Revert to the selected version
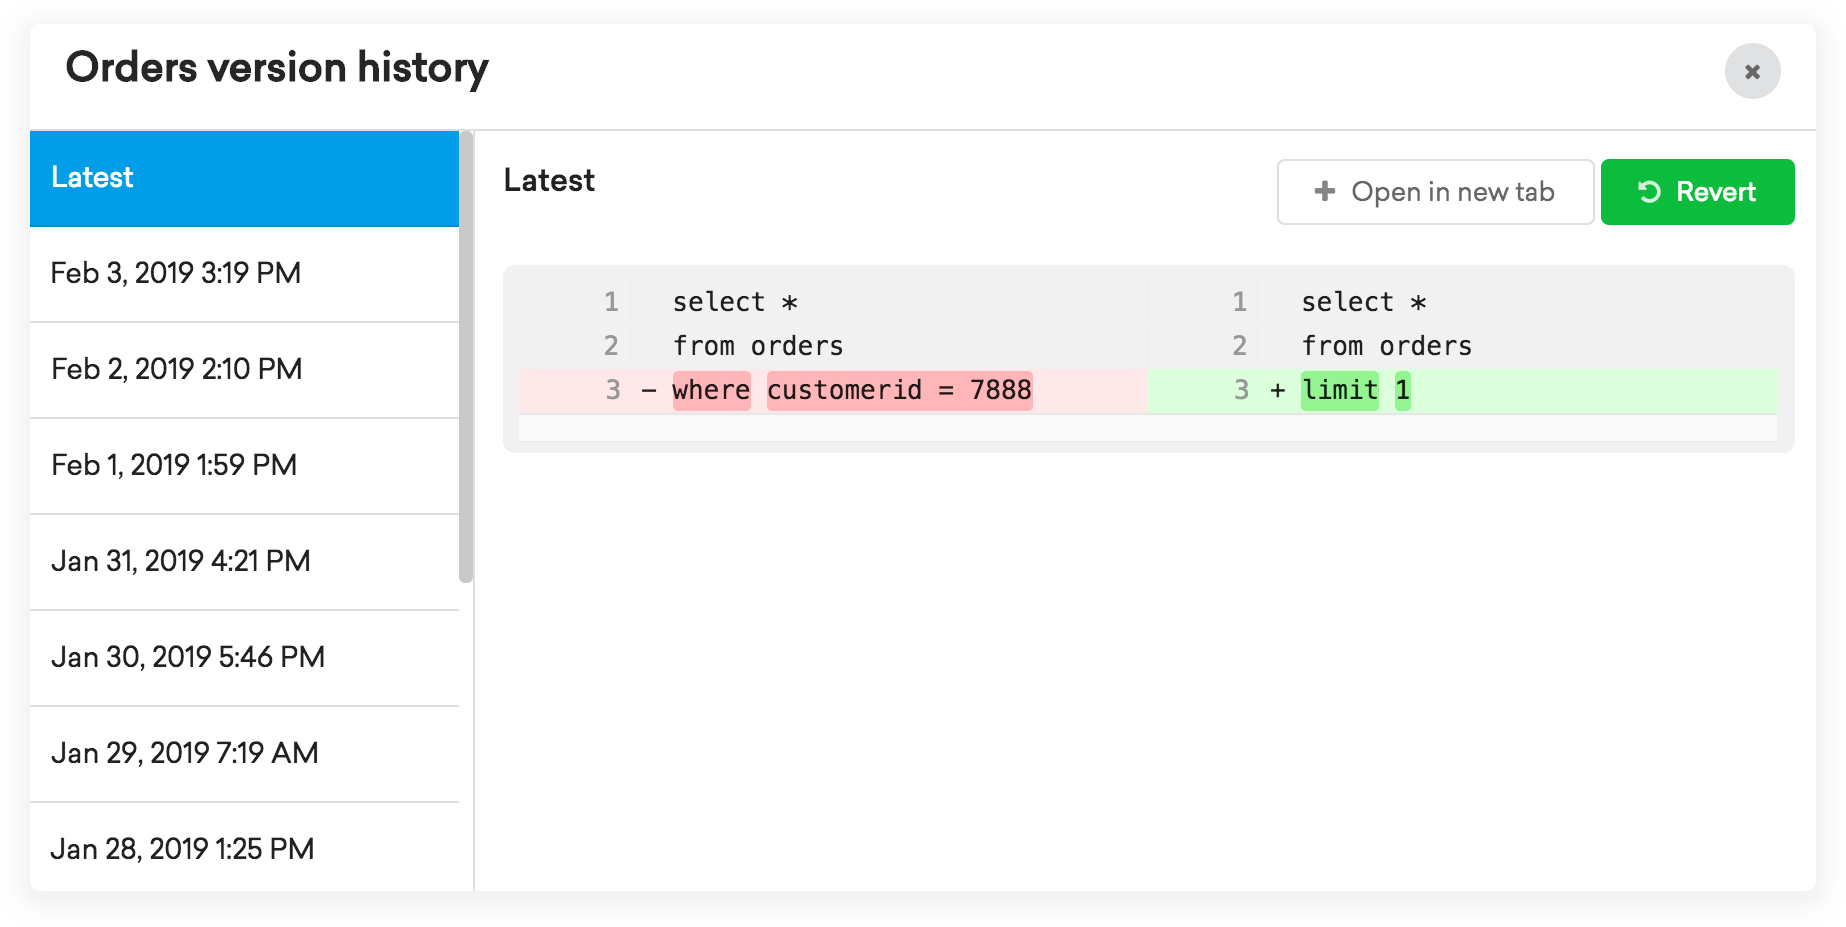 [x=1697, y=192]
